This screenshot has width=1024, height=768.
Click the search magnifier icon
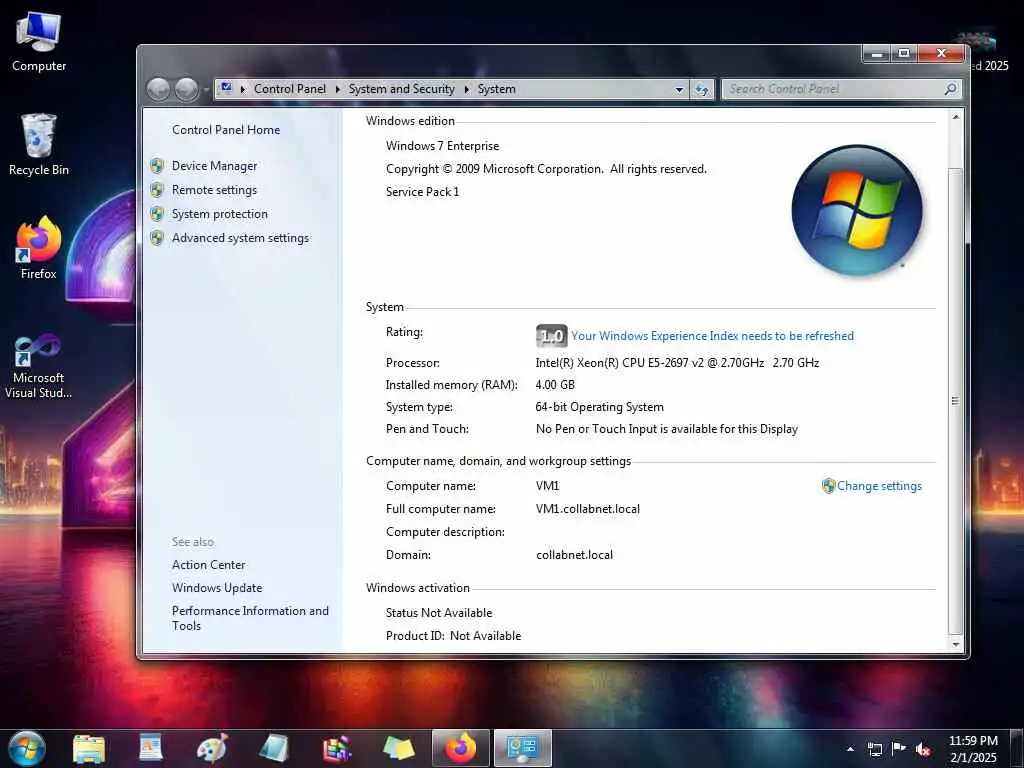click(x=951, y=89)
